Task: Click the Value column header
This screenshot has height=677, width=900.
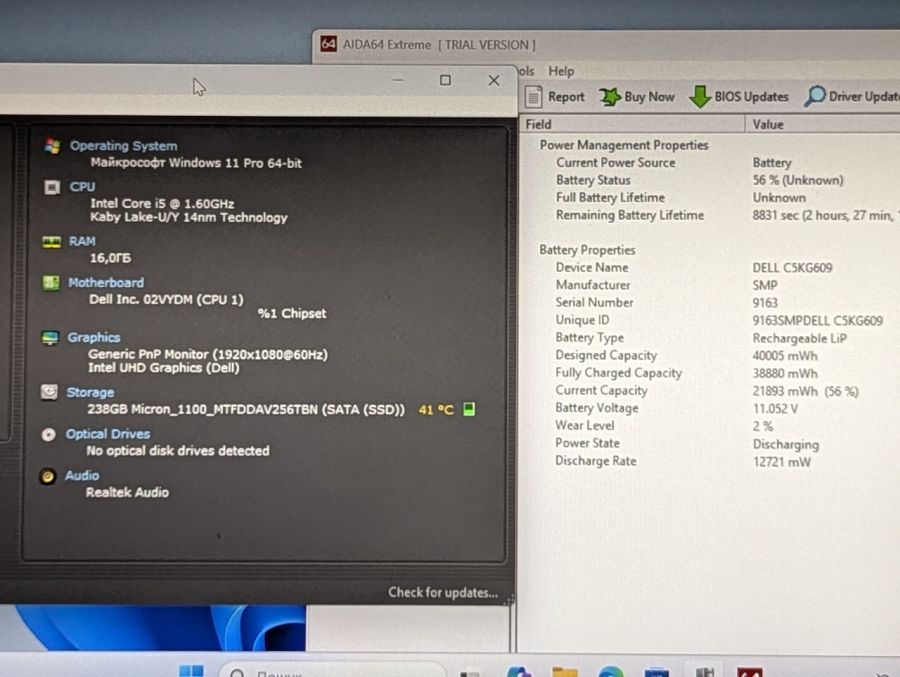Action: [823, 124]
